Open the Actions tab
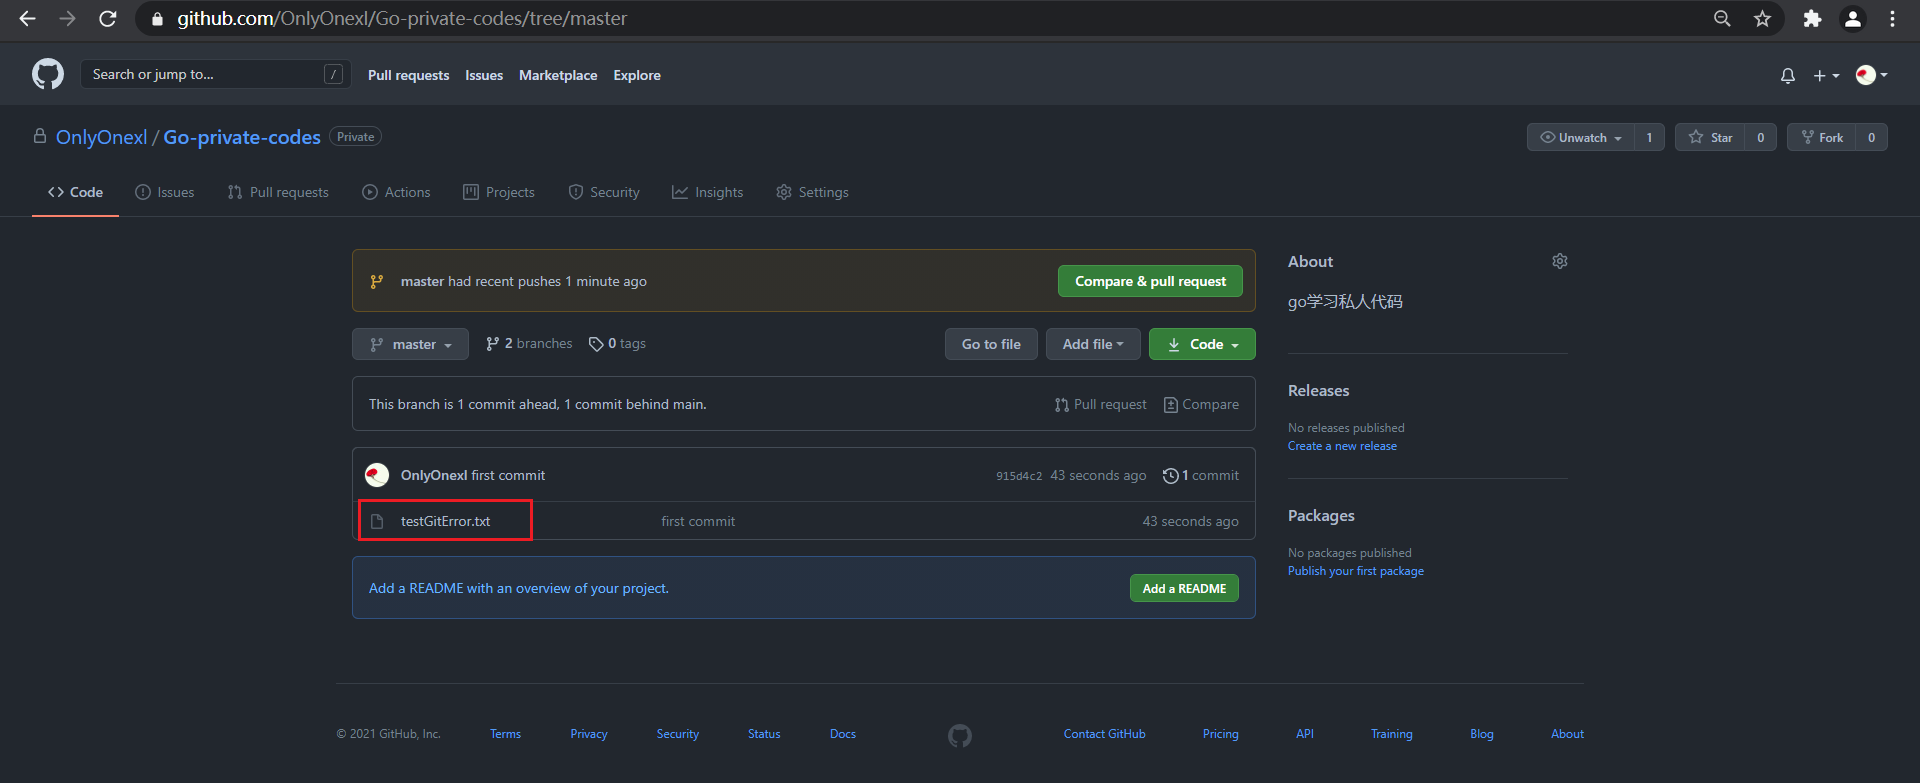 tap(396, 192)
